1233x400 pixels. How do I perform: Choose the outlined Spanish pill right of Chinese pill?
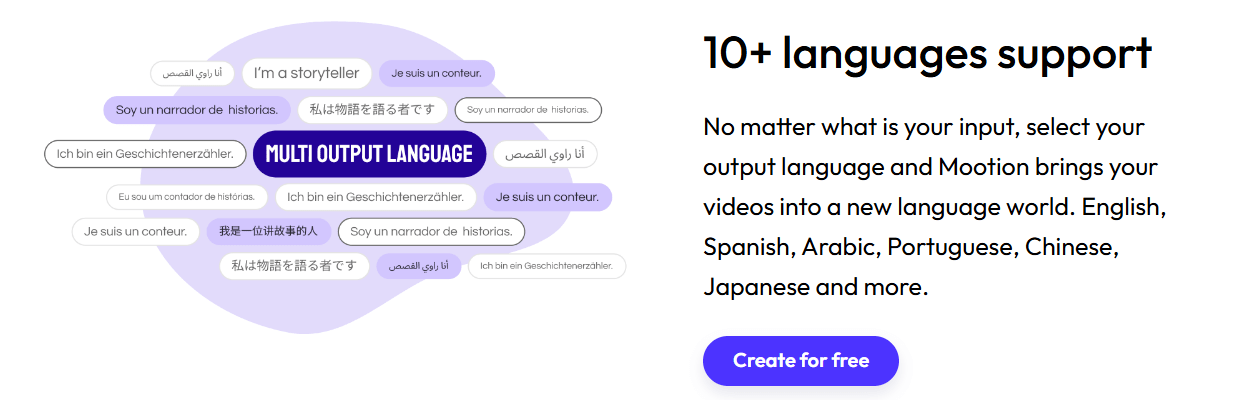pos(431,231)
